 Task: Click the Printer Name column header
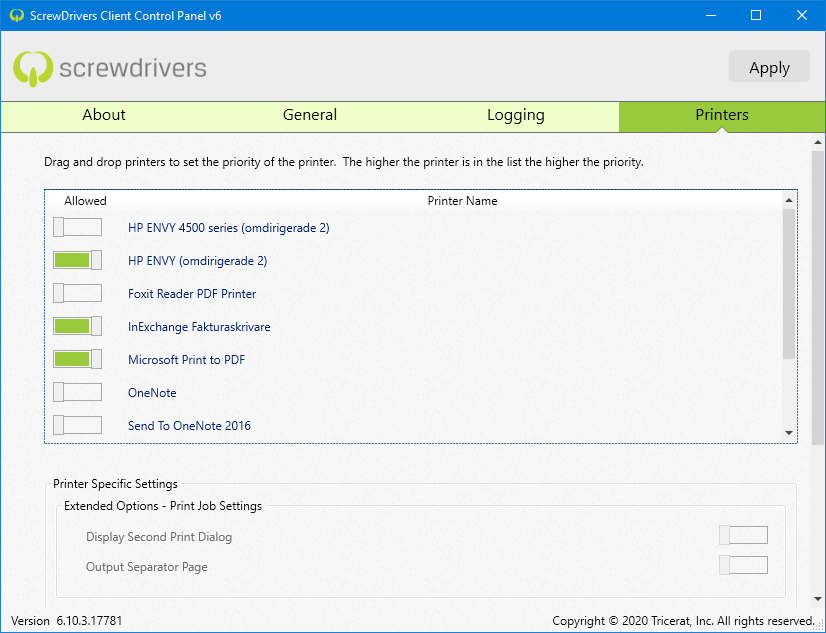462,201
